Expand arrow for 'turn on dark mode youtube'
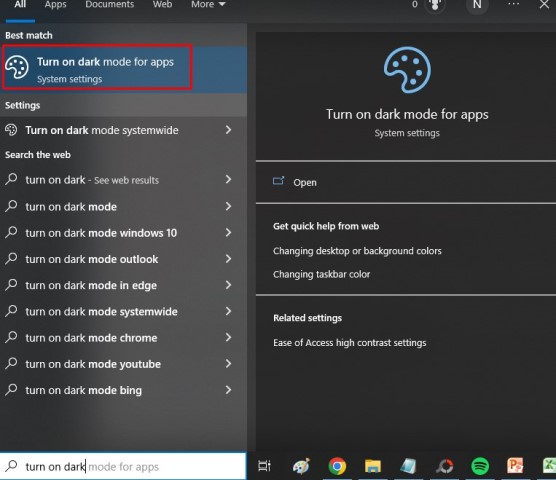The image size is (556, 480). click(229, 363)
